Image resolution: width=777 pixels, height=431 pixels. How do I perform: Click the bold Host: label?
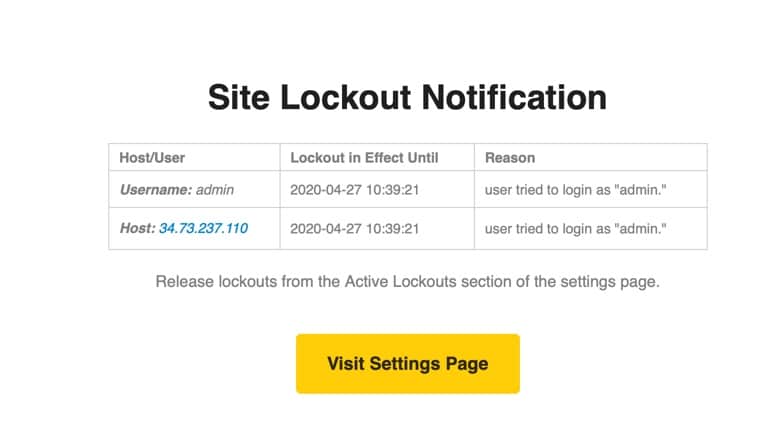pos(137,229)
